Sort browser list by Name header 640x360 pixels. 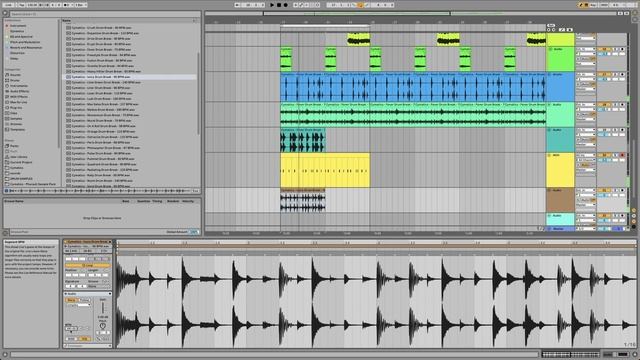(x=67, y=20)
